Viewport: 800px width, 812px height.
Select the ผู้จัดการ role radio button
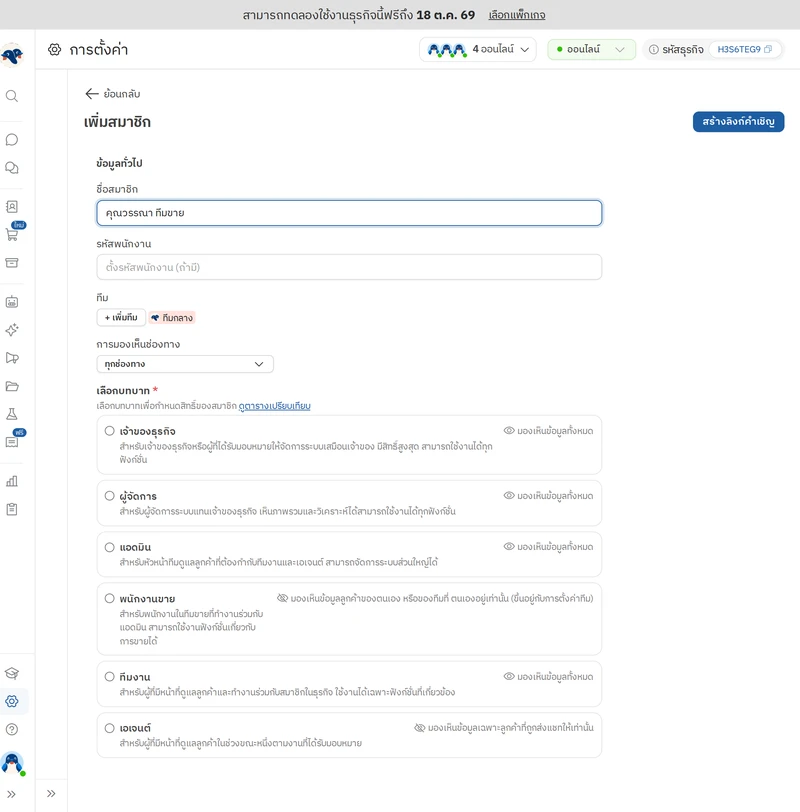(109, 496)
